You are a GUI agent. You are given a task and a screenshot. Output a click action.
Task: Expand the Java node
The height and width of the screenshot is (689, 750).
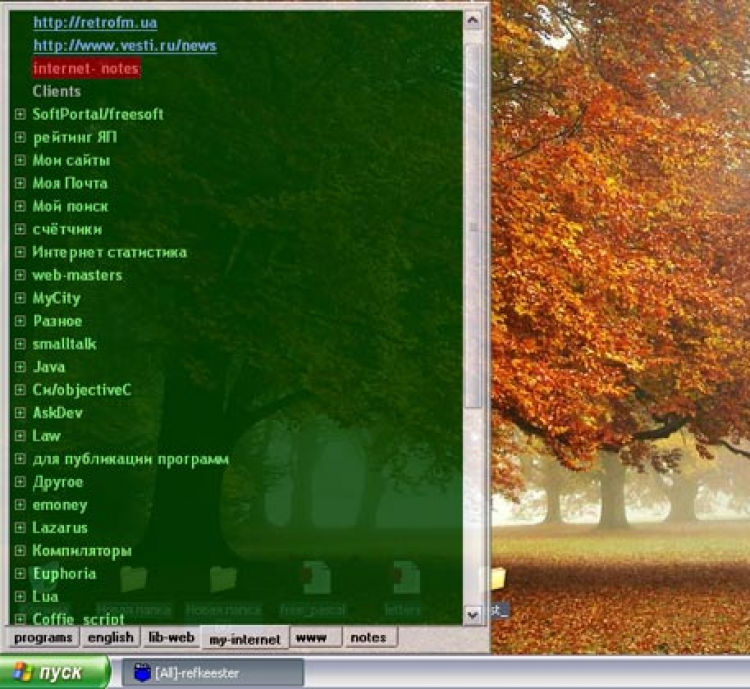[20, 367]
